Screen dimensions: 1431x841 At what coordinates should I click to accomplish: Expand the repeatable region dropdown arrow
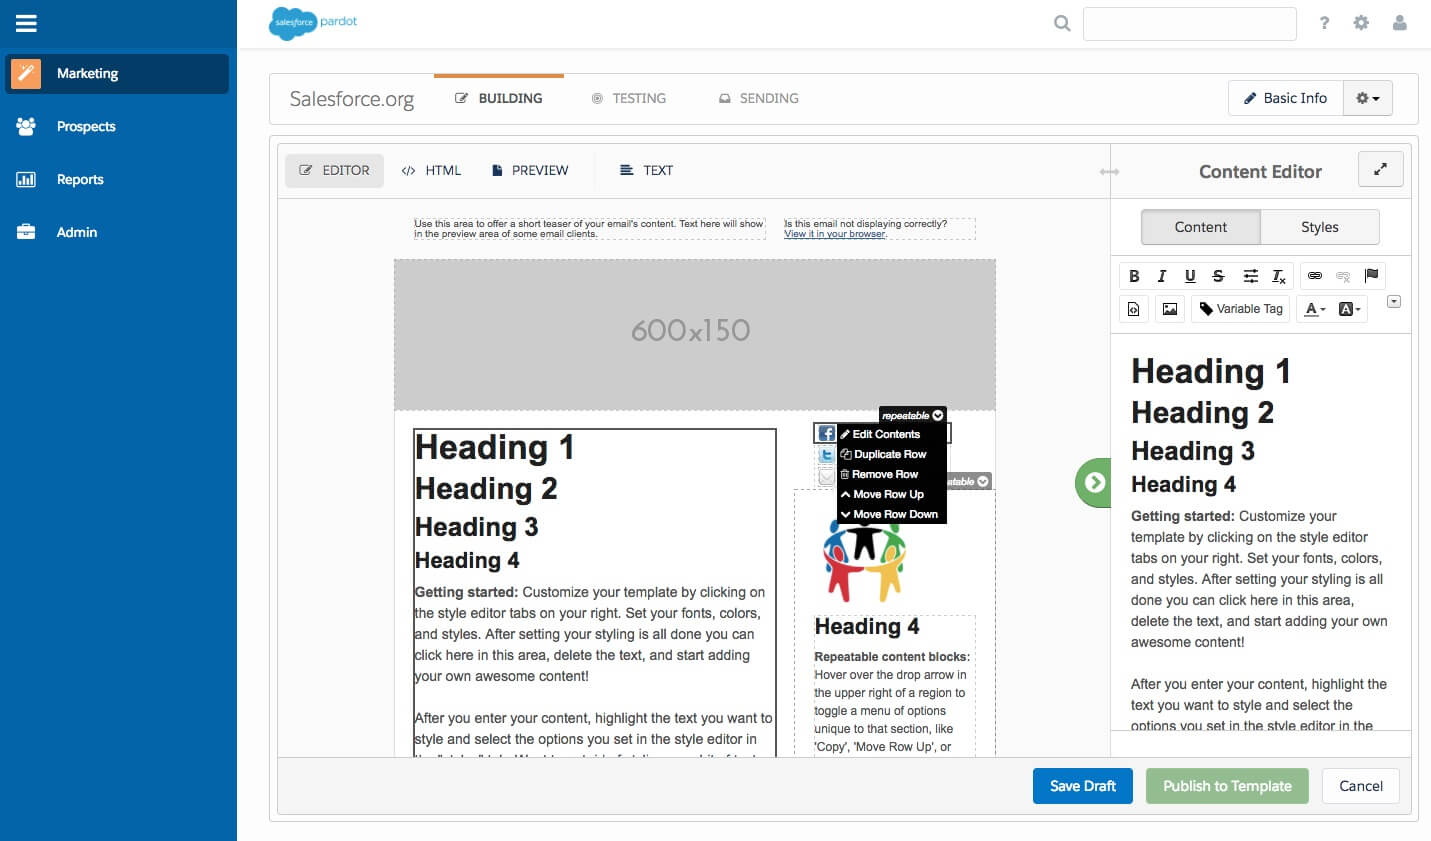[x=938, y=415]
